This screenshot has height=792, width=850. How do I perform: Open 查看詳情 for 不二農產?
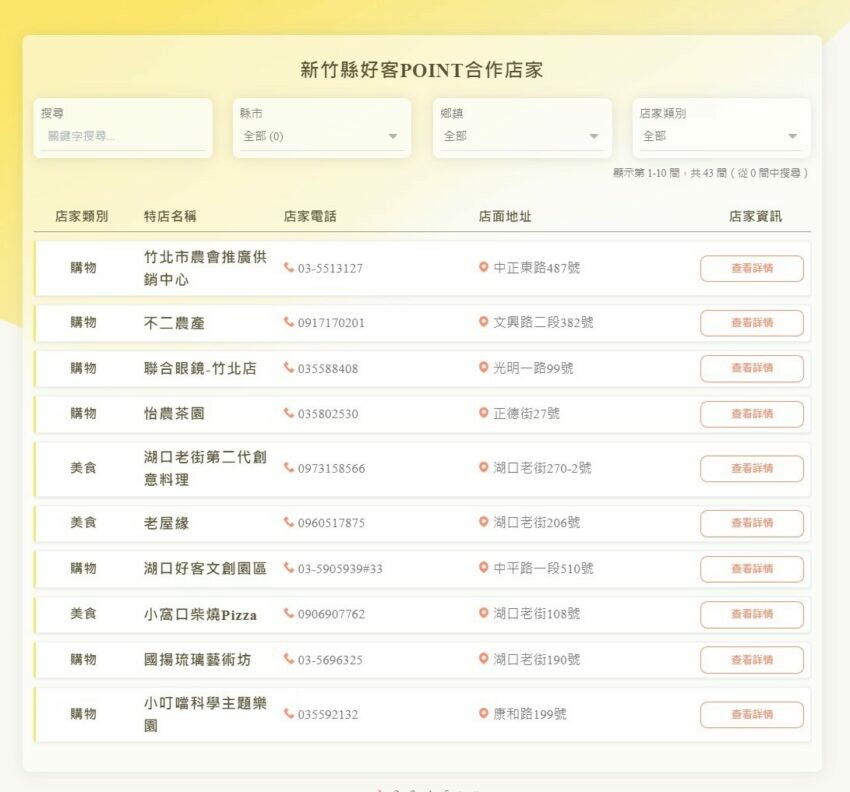click(x=751, y=323)
